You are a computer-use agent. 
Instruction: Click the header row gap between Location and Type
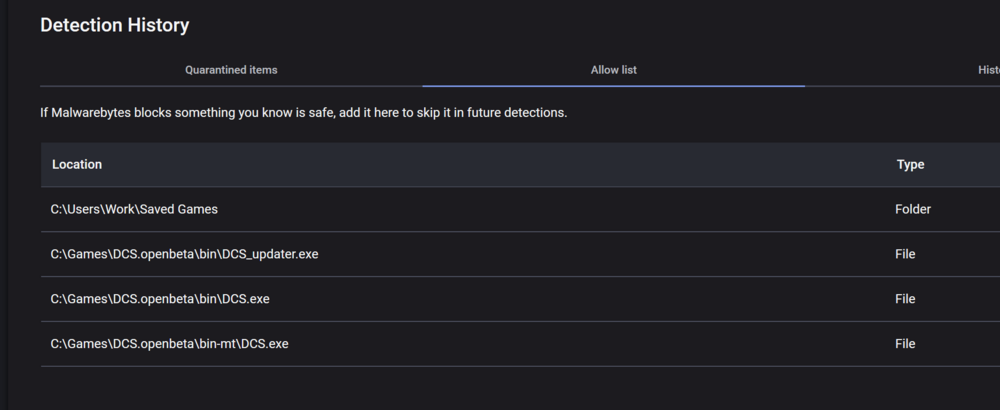click(500, 164)
